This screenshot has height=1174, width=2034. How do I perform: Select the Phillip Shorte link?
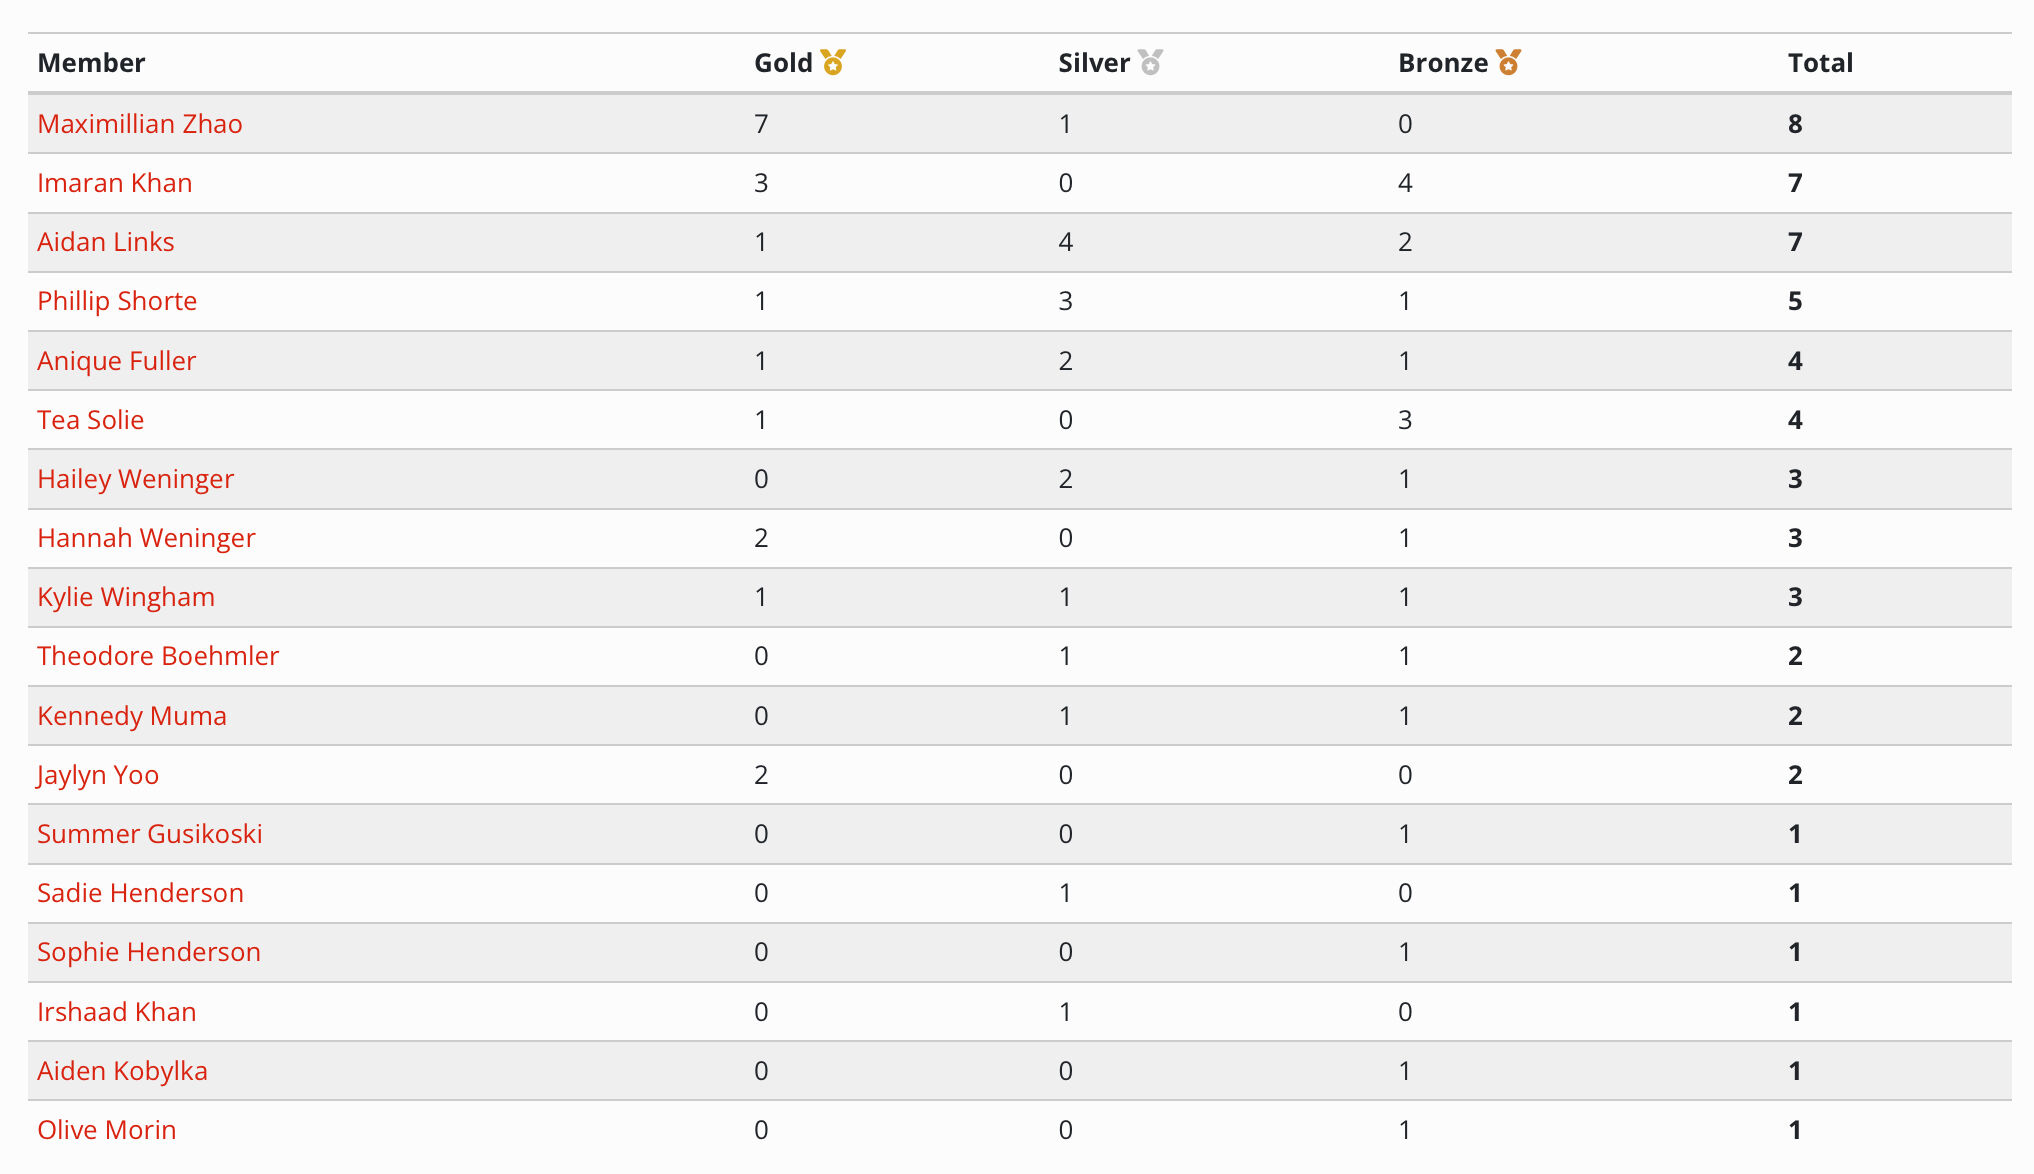coord(117,301)
